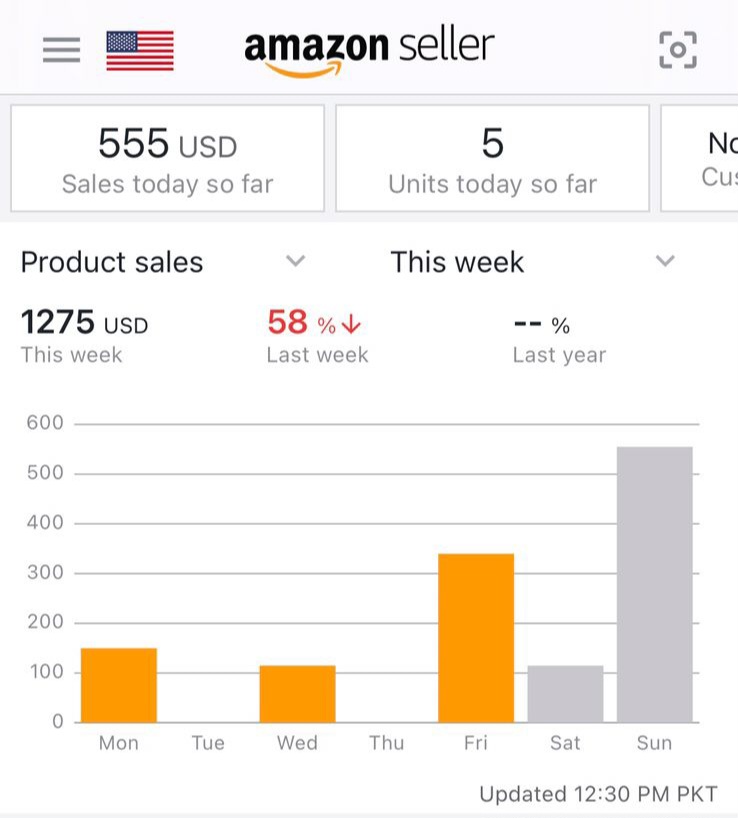Tap the Amazon Seller logo

tap(369, 50)
